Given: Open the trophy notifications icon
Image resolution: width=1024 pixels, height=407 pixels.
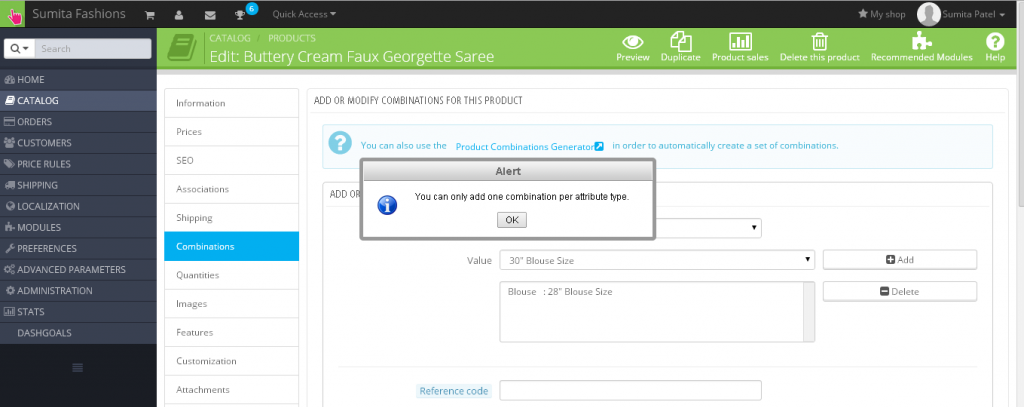Looking at the screenshot, I should click(240, 15).
